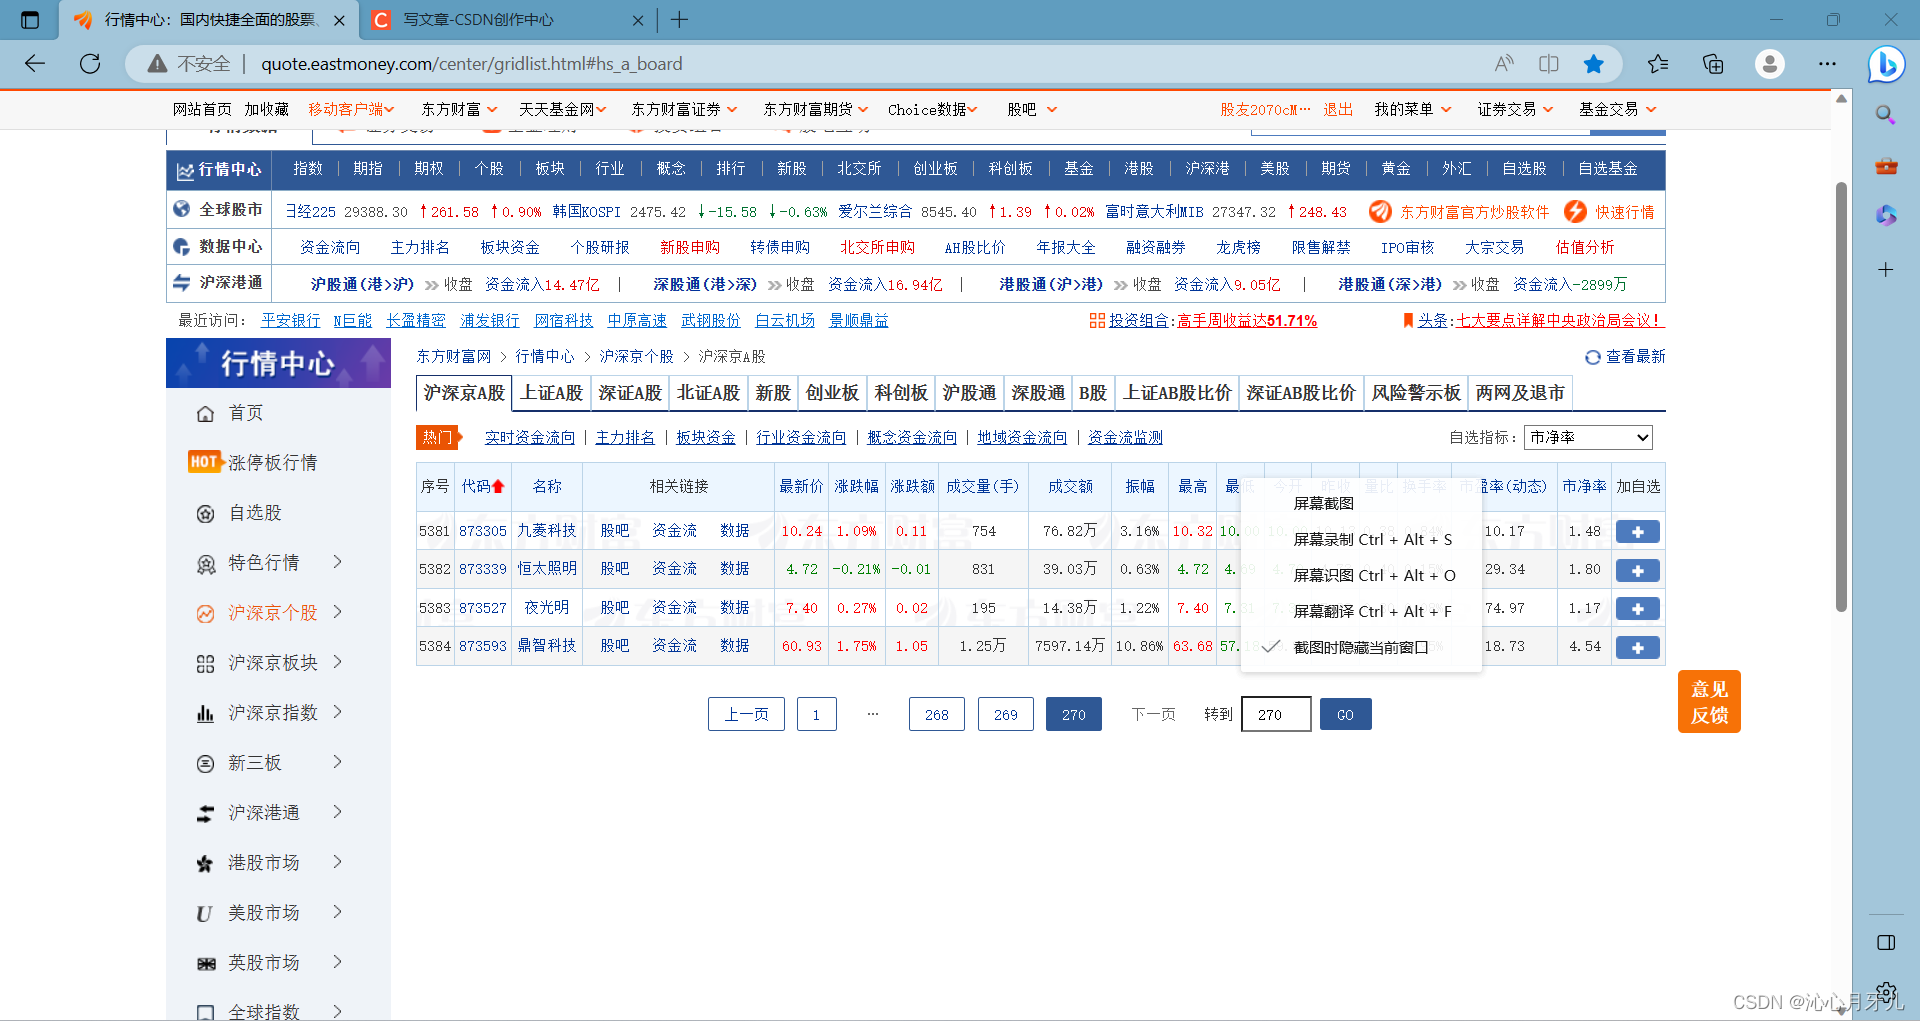
Task: Switch to the 风险警示板 tab
Action: pyautogui.click(x=1416, y=393)
